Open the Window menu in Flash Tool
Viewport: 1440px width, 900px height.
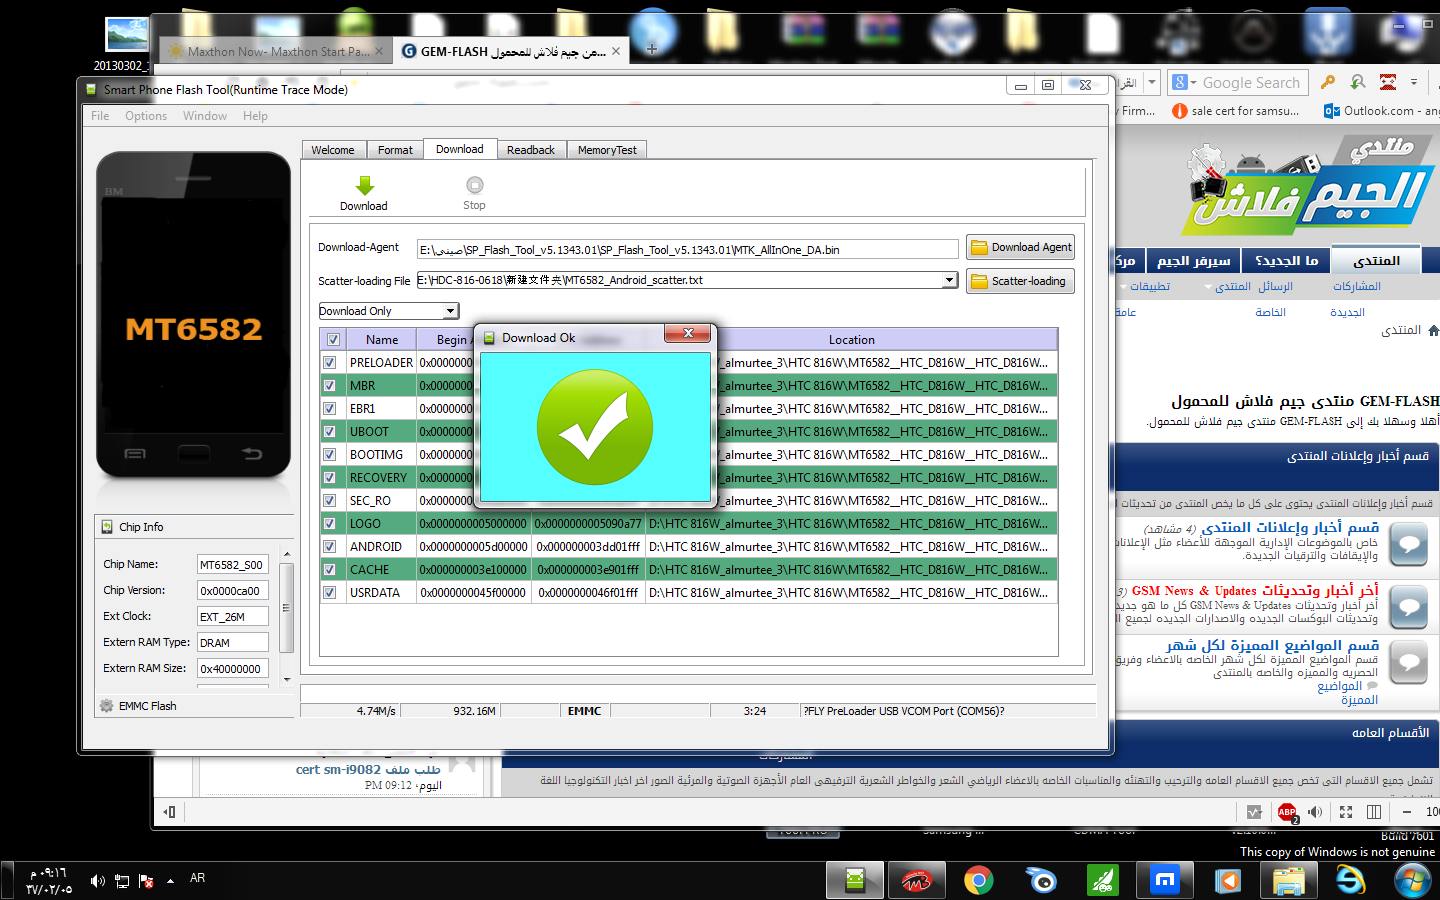click(205, 116)
